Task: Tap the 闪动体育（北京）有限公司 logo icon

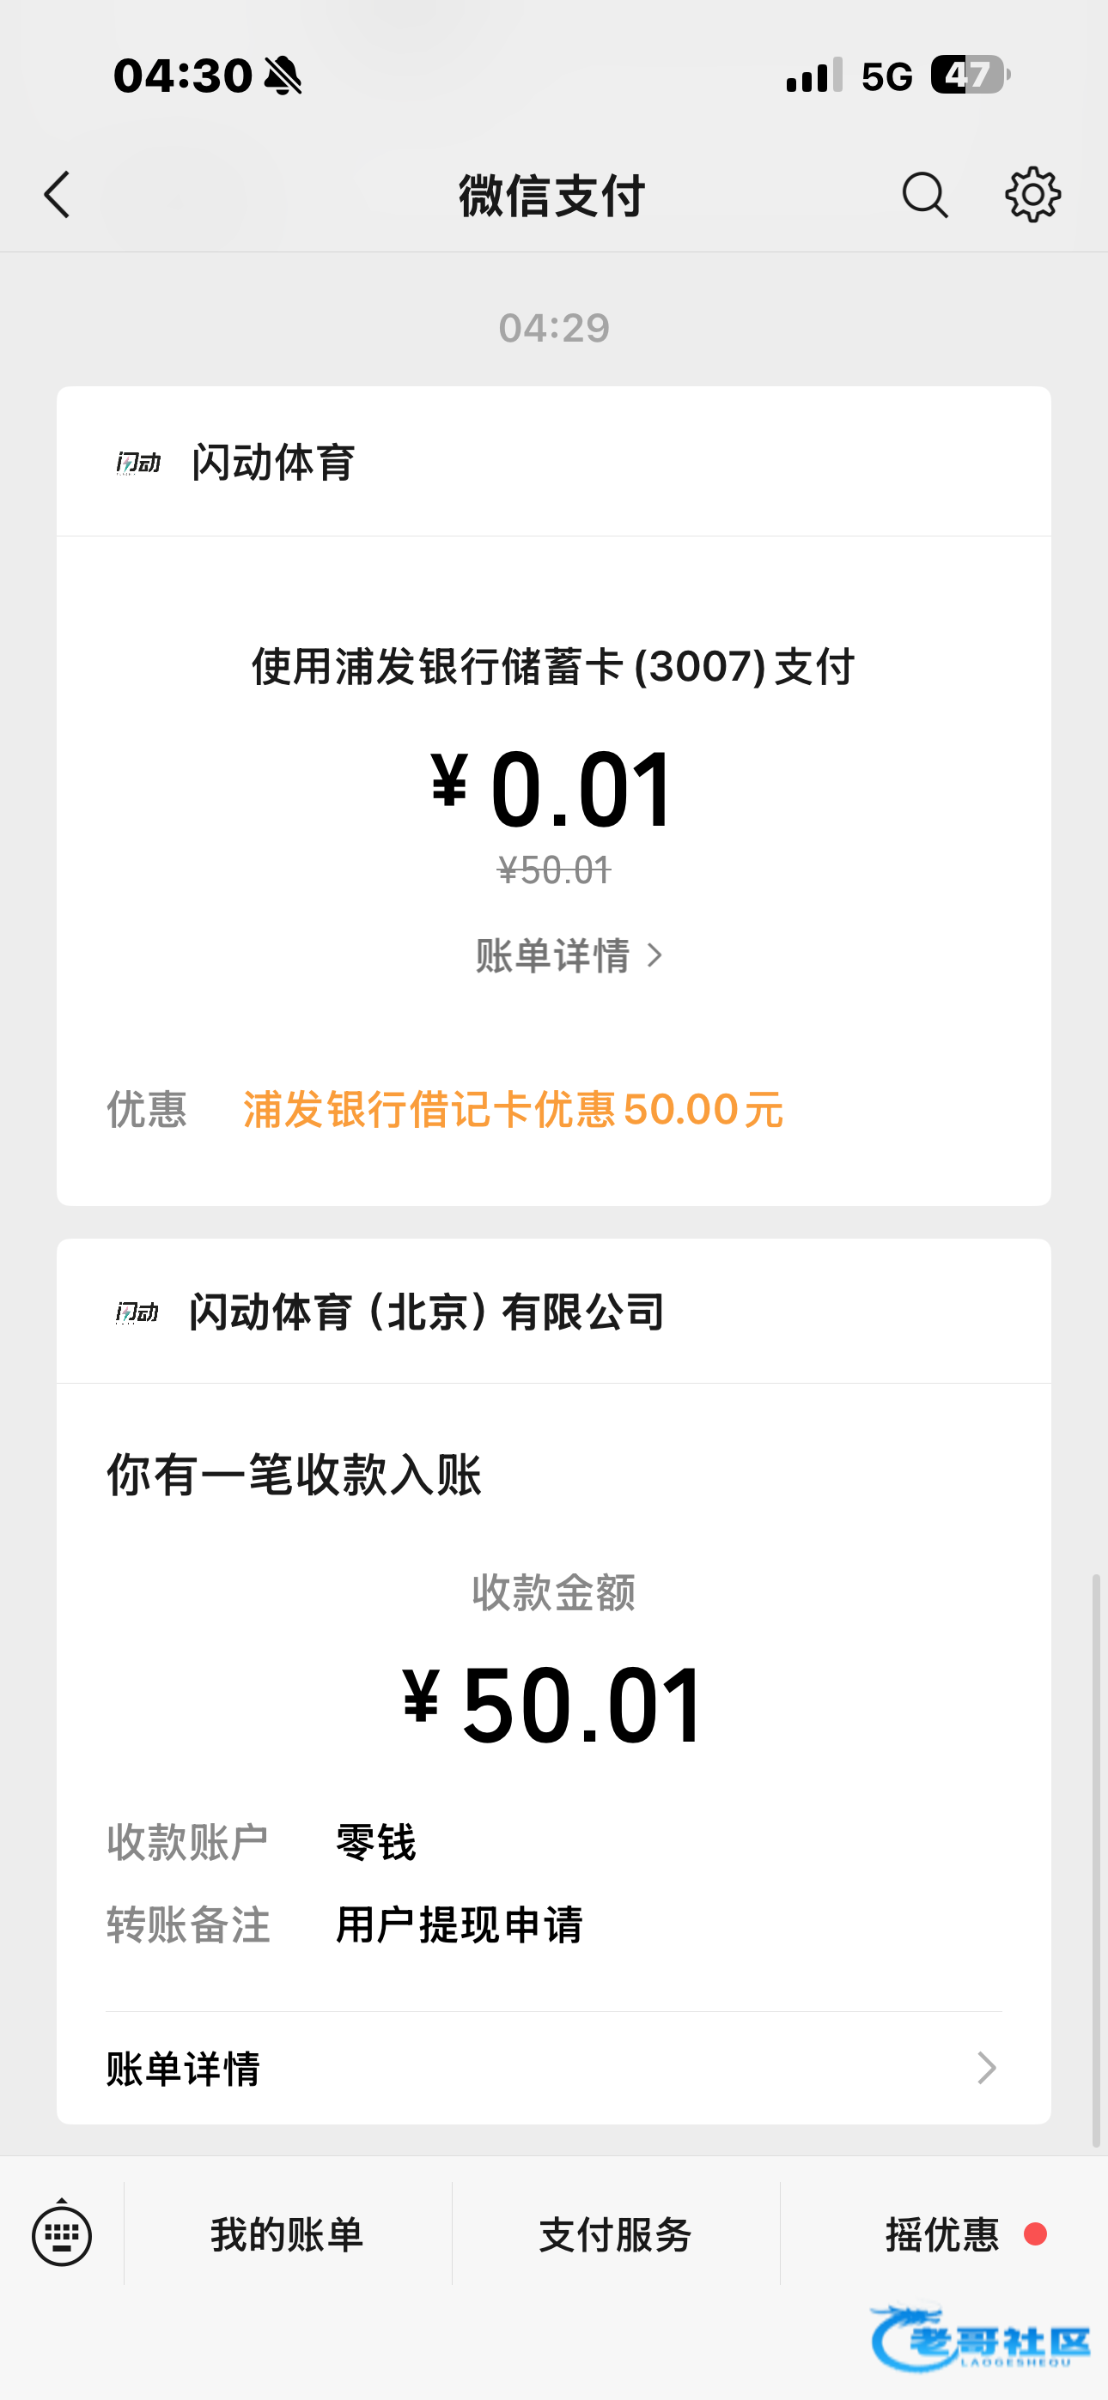Action: [x=137, y=1312]
